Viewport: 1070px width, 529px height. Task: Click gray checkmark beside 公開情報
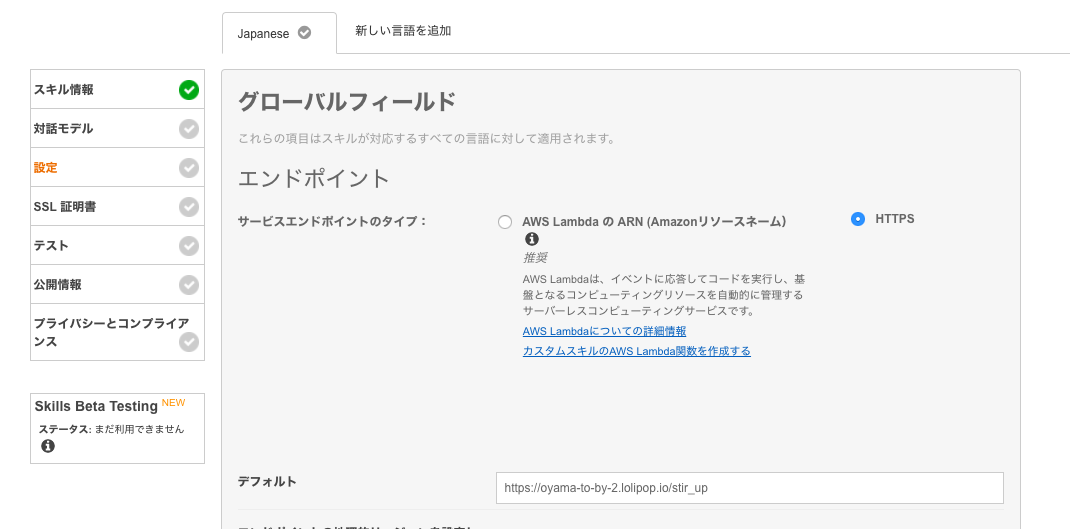tap(189, 284)
